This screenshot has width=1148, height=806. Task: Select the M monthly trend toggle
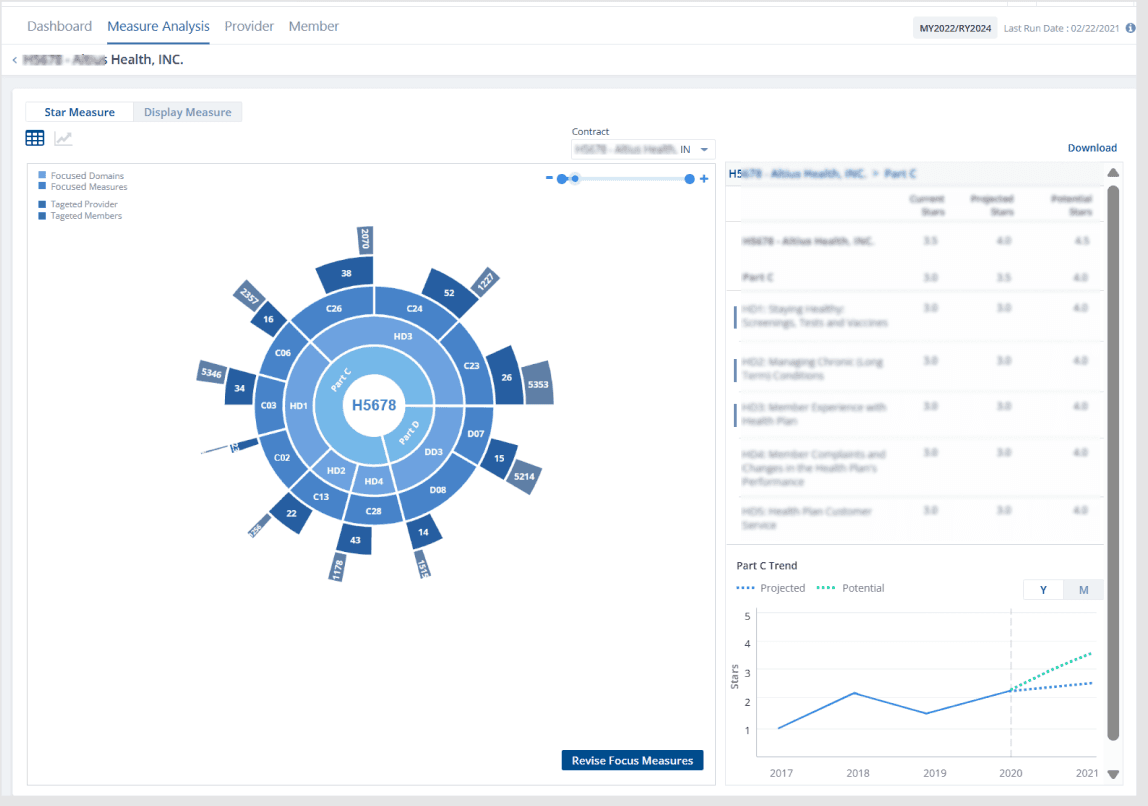pyautogui.click(x=1083, y=590)
